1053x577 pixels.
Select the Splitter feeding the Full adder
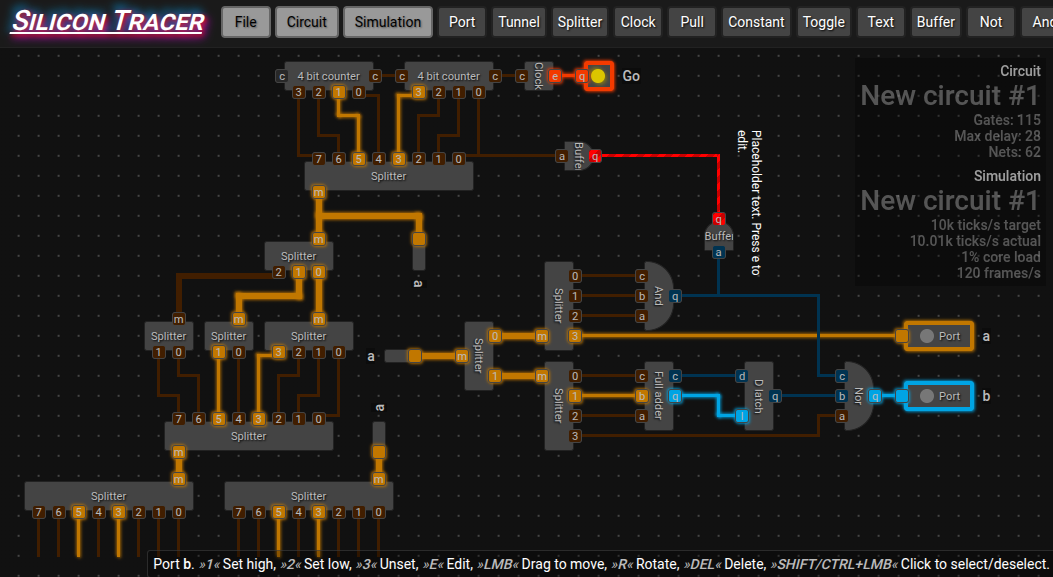(x=558, y=406)
